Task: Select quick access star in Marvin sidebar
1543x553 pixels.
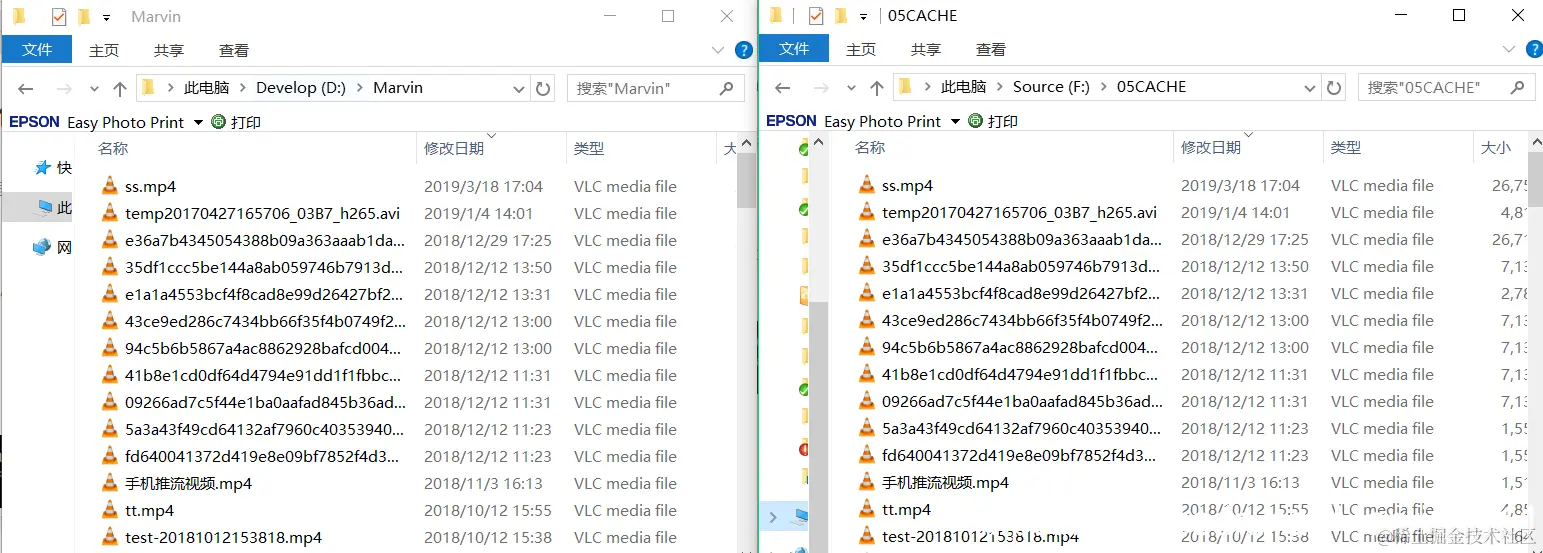Action: click(x=42, y=167)
